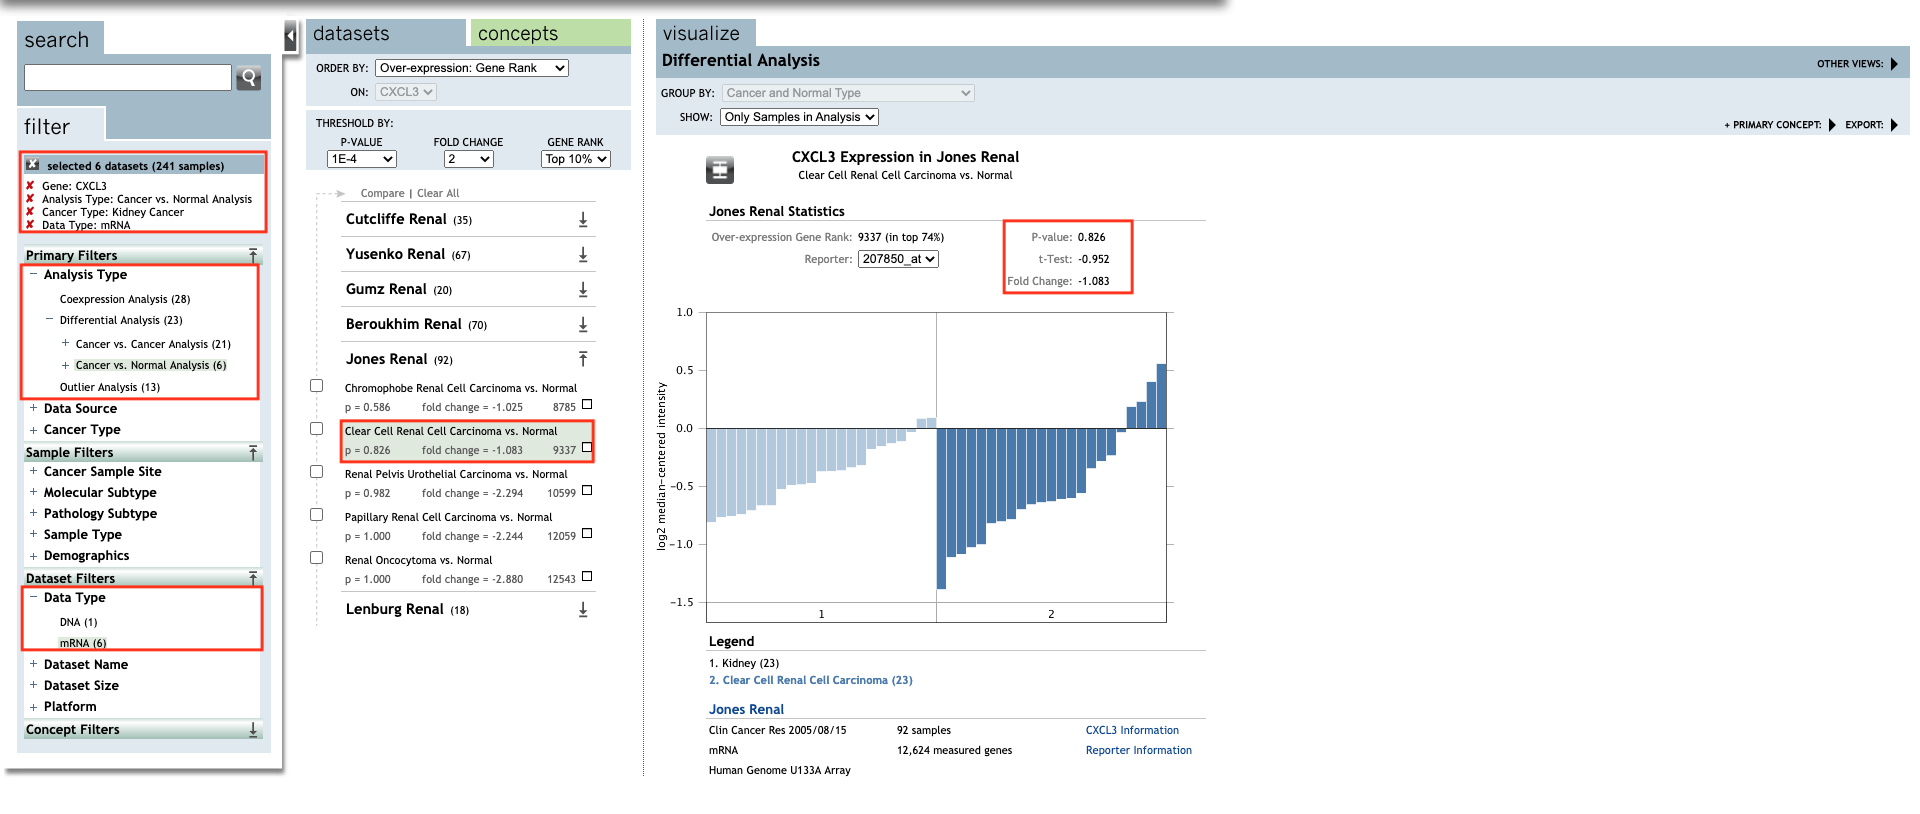The height and width of the screenshot is (814, 1920).
Task: Select the visualize tab
Action: [x=706, y=33]
